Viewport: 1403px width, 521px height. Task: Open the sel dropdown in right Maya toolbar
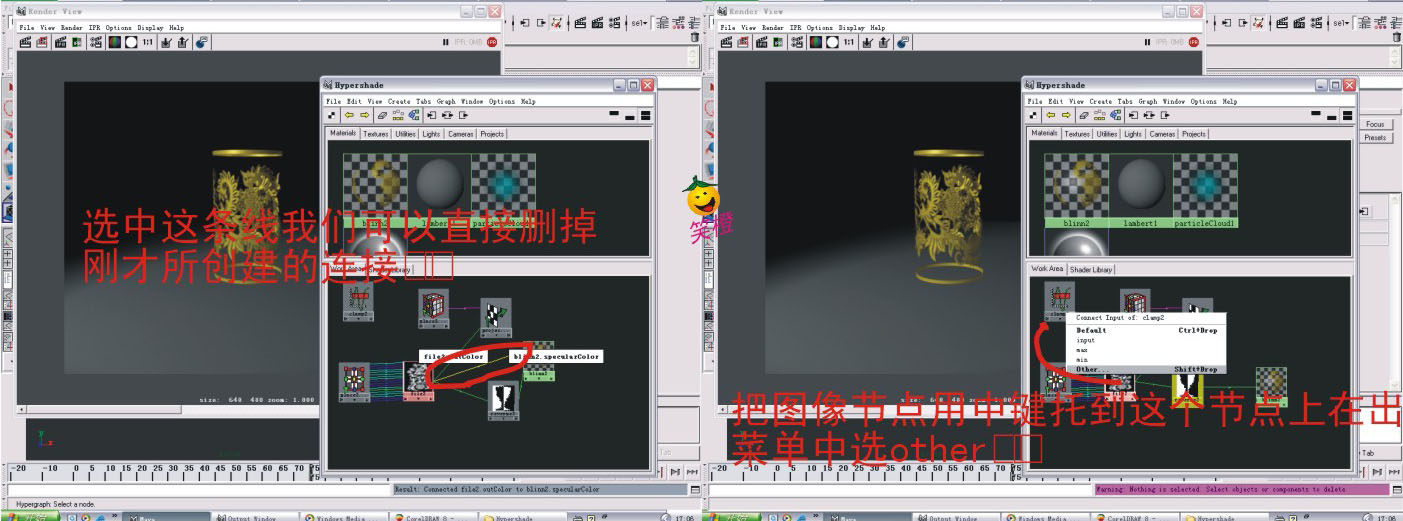1340,23
